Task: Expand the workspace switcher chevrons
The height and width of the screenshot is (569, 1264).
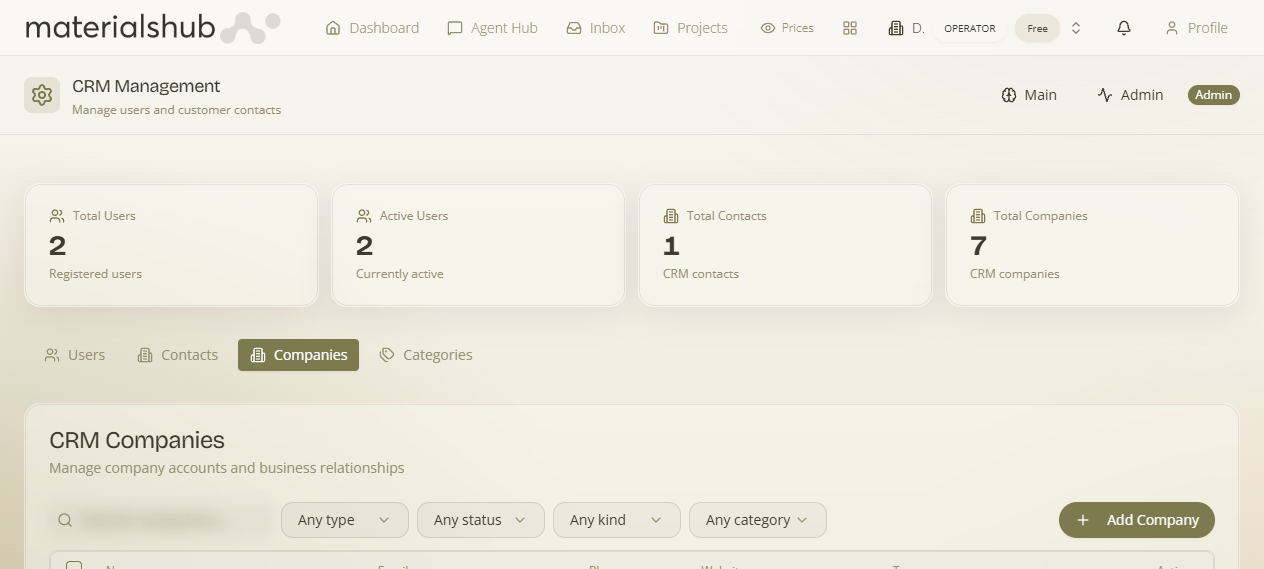Action: pyautogui.click(x=1076, y=28)
